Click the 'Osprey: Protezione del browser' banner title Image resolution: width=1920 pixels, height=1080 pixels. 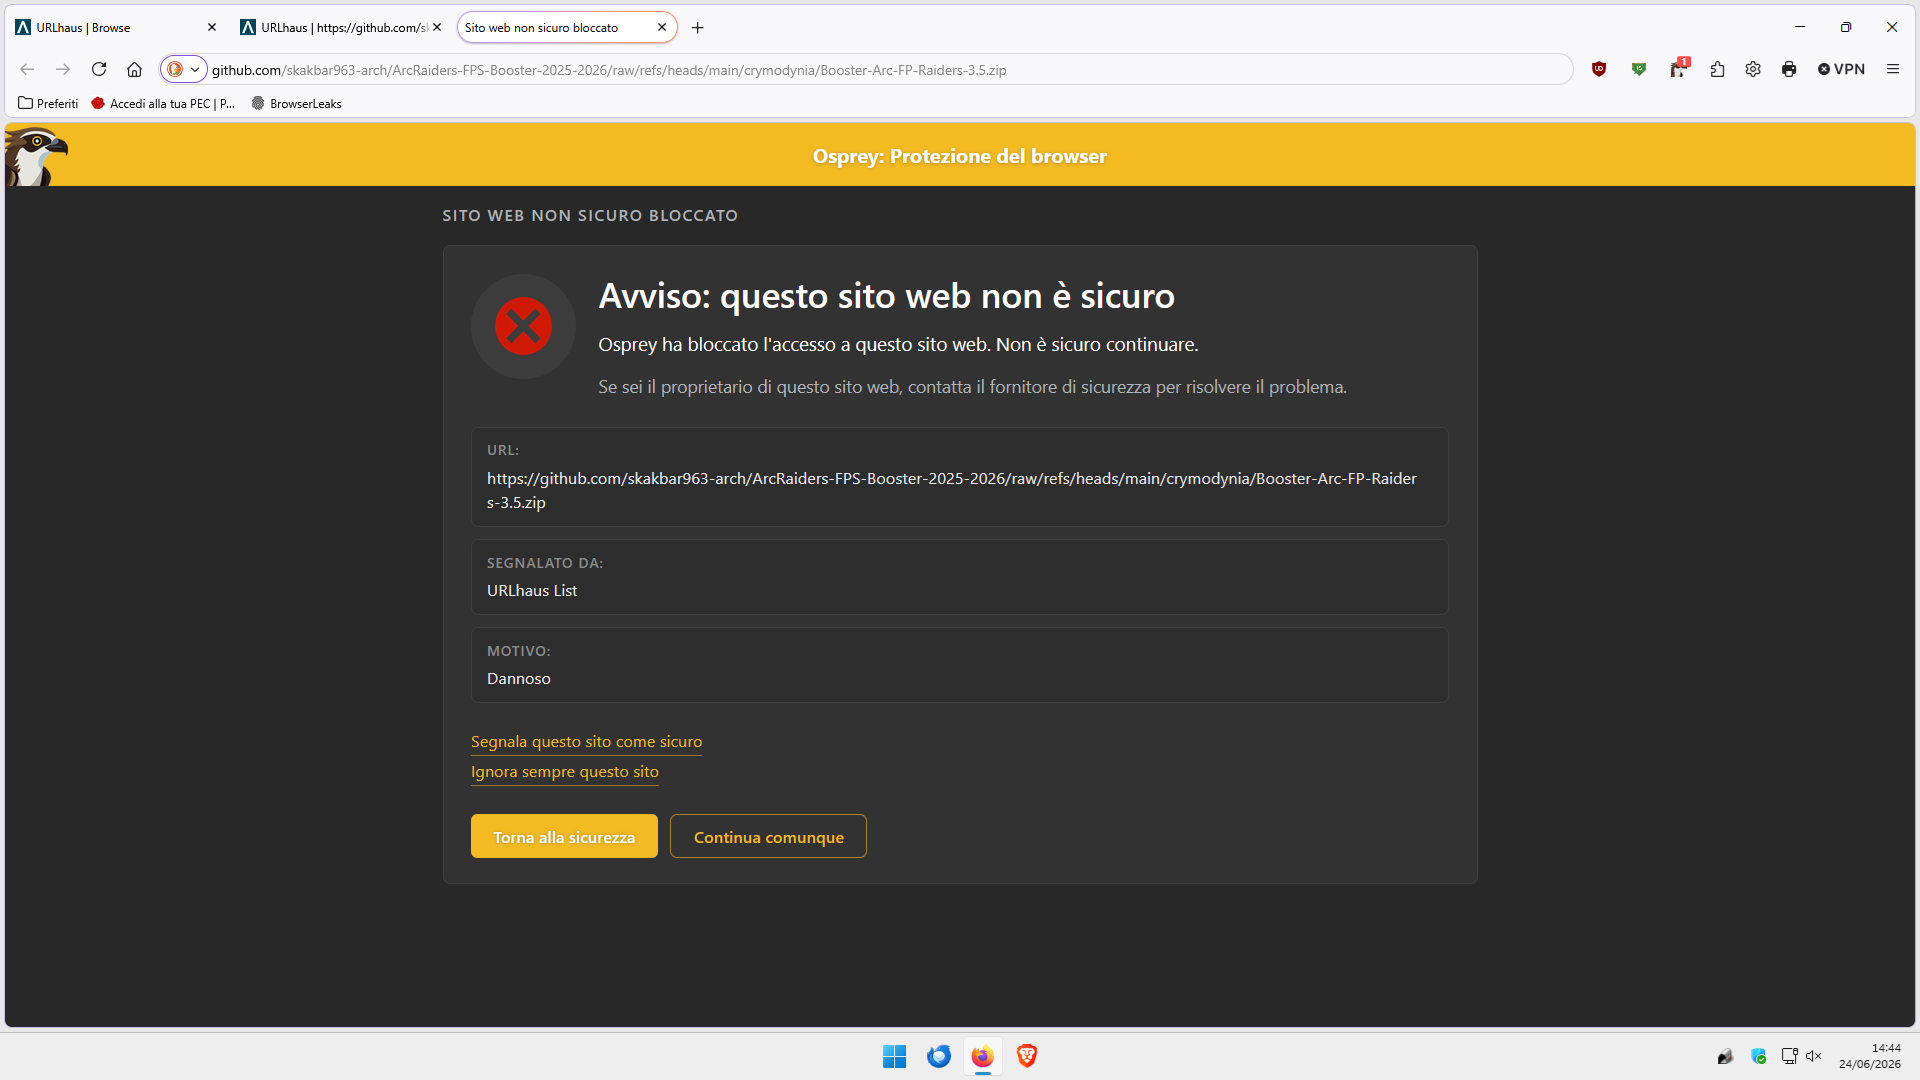coord(960,156)
